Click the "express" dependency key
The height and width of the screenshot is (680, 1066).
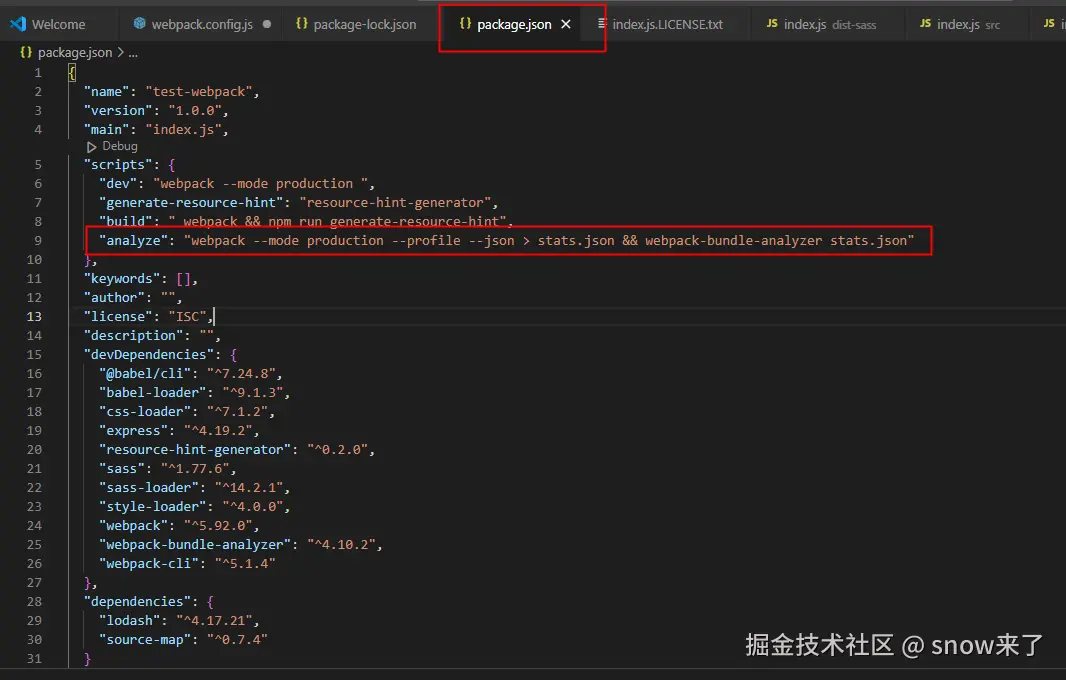pyautogui.click(x=133, y=431)
